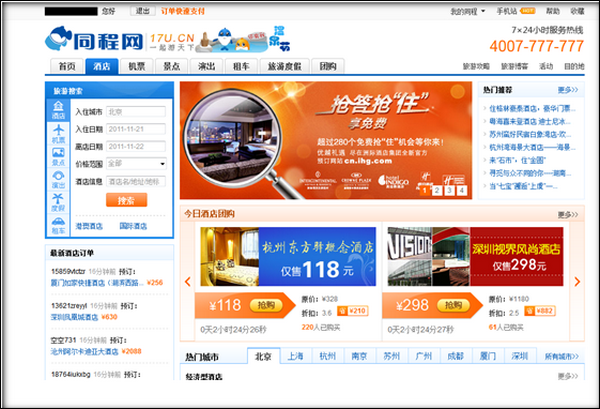The image size is (600, 409).
Task: Expand the 所有城市 city list
Action: pos(563,357)
